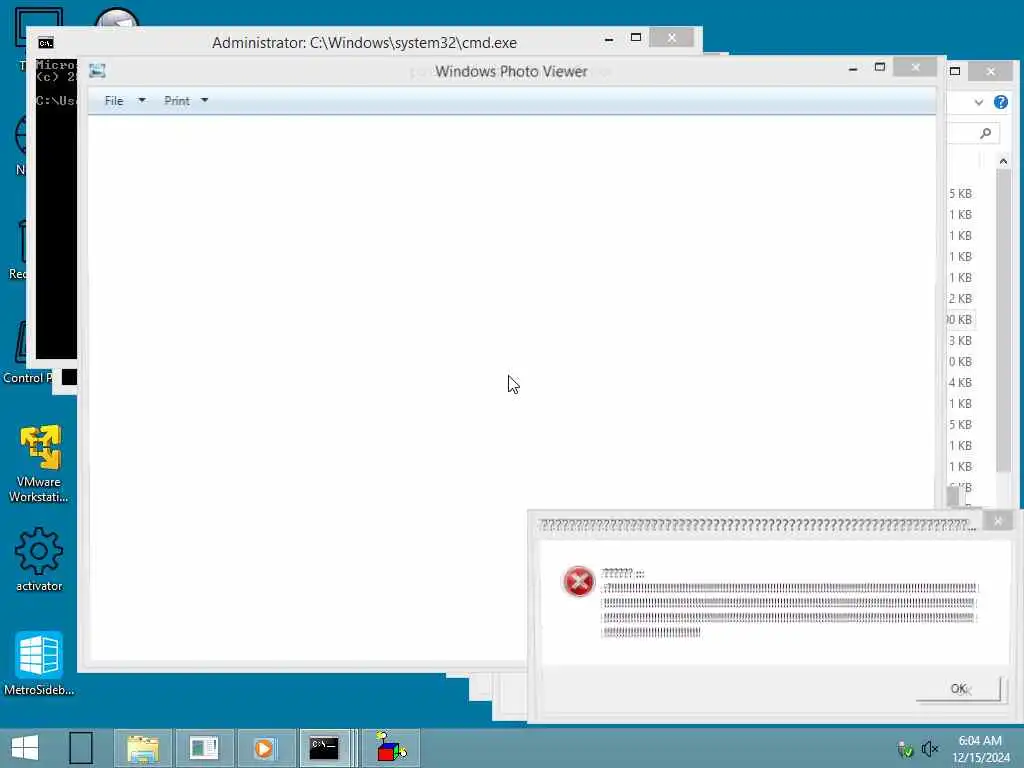The height and width of the screenshot is (768, 1024).
Task: Open File Explorer from the taskbar
Action: point(143,748)
